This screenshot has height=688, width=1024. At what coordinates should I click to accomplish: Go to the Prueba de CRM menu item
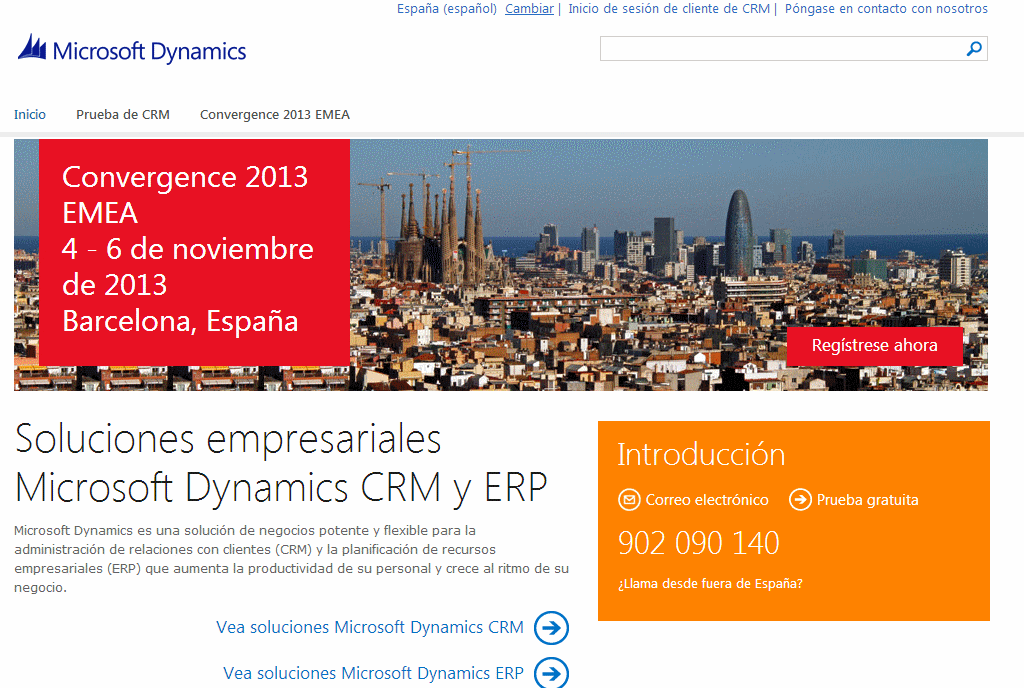coord(123,114)
